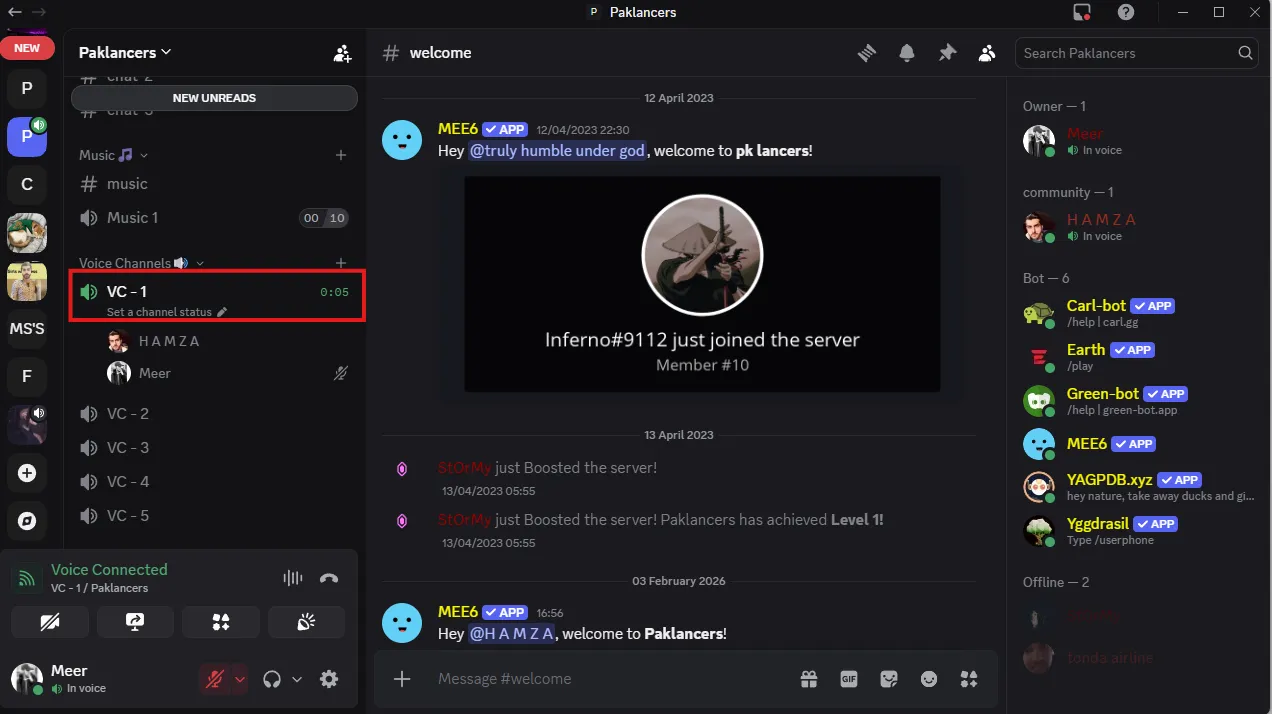The height and width of the screenshot is (714, 1272).
Task: Toggle deafen with the headphones icon
Action: [x=272, y=679]
